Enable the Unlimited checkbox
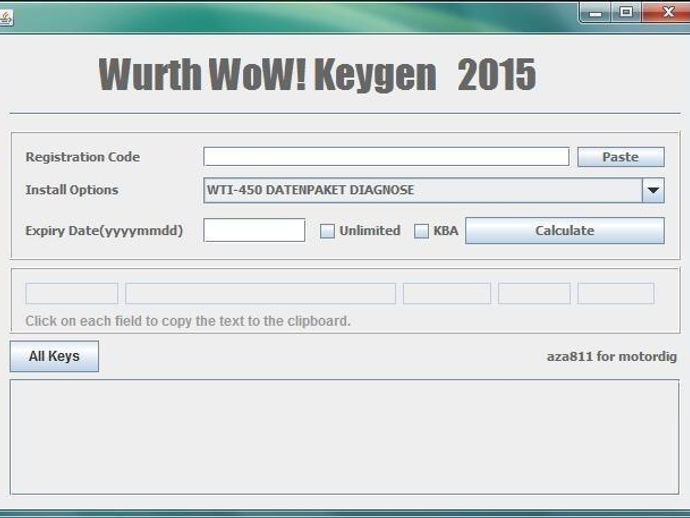 [x=327, y=231]
